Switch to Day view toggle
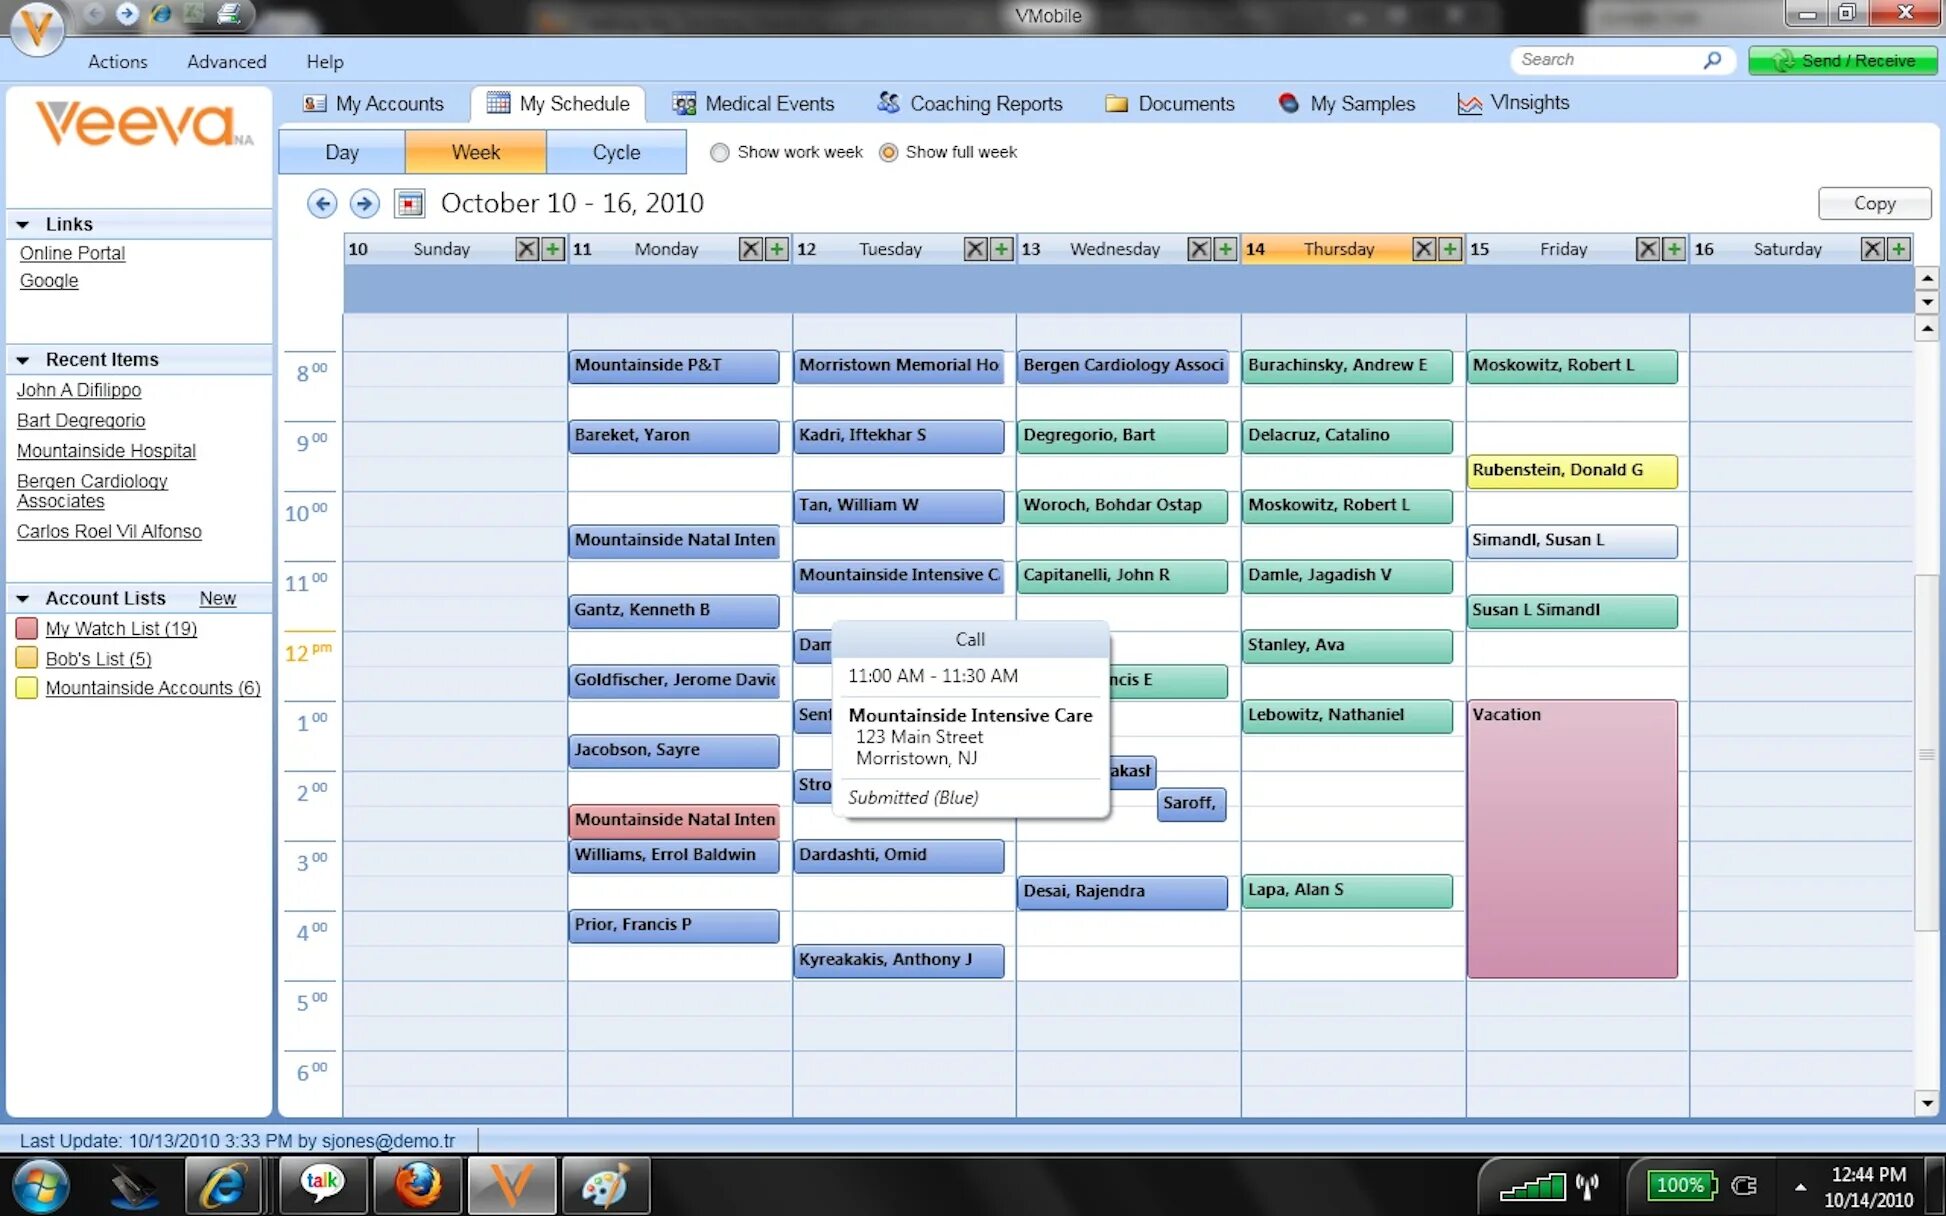Image resolution: width=1946 pixels, height=1216 pixels. pos(341,152)
